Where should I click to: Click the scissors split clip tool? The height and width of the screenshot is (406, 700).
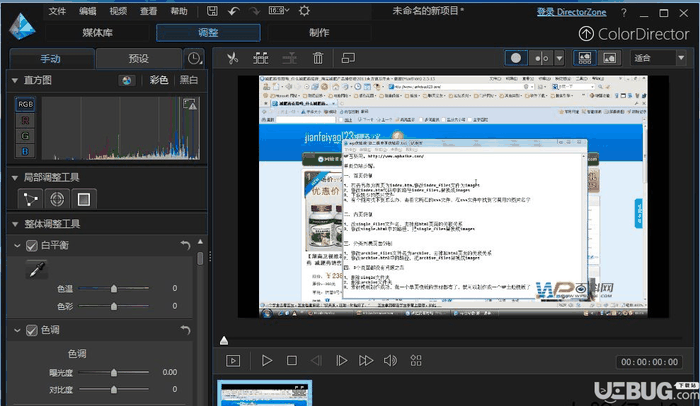(x=233, y=58)
